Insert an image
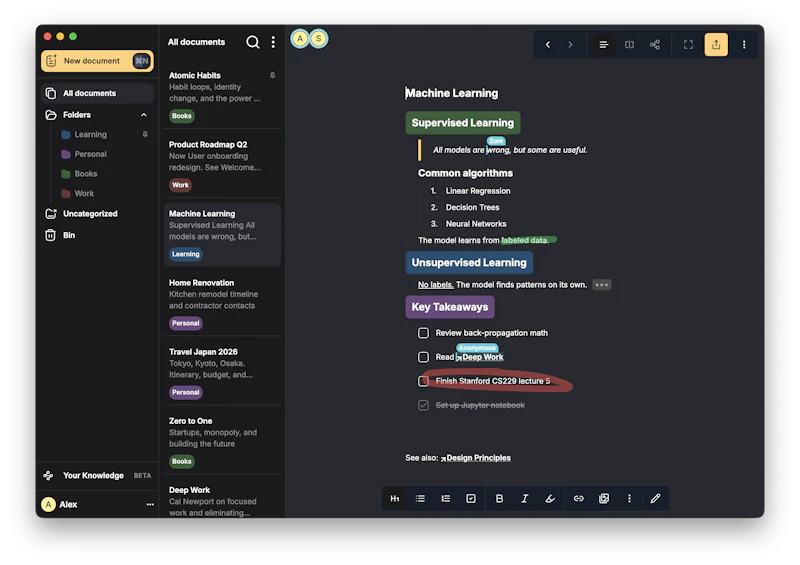Screen dimensions: 800x565 tap(604, 499)
